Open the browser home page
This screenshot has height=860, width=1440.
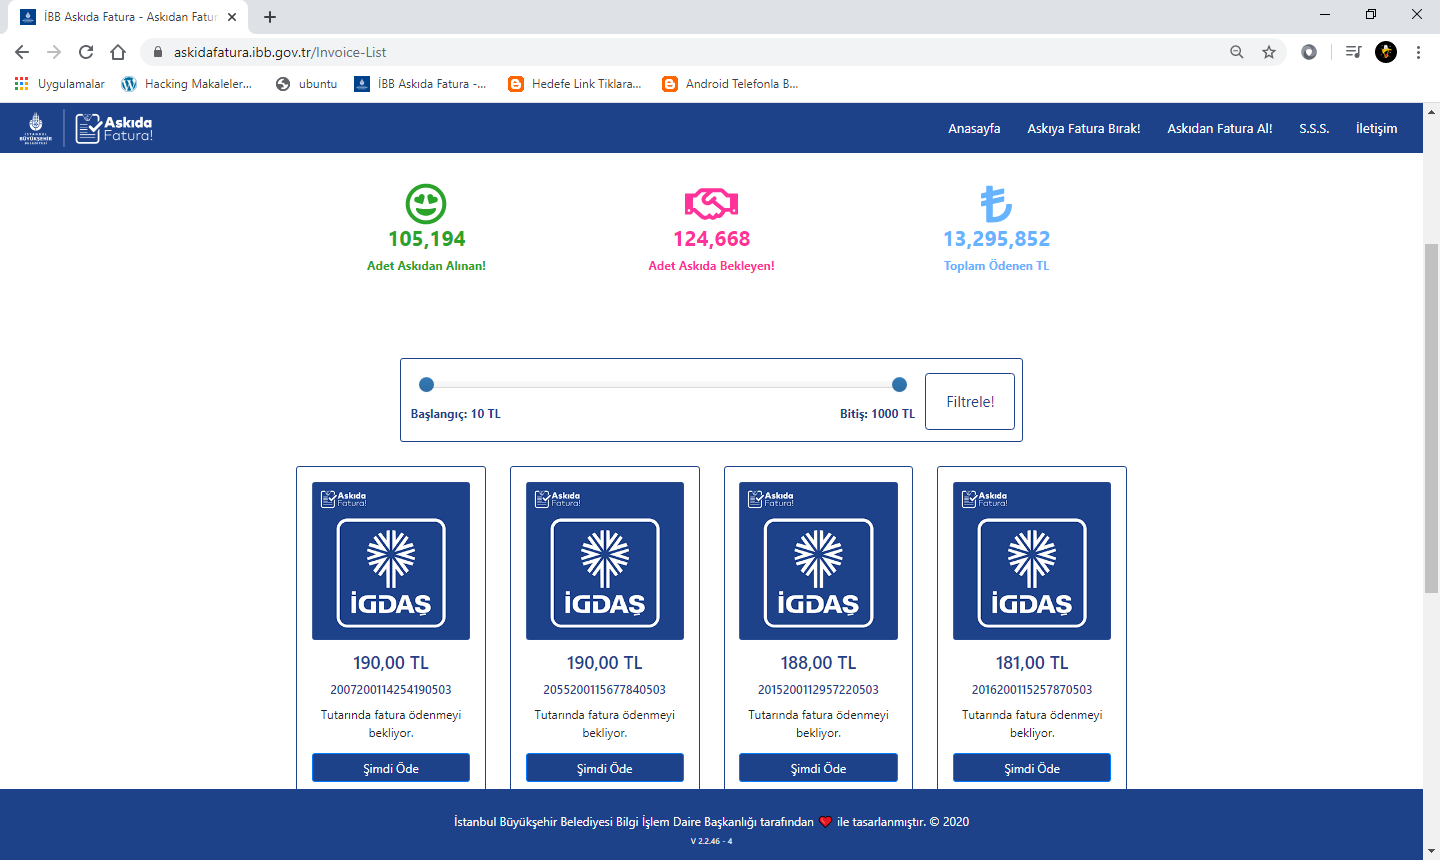click(x=118, y=52)
